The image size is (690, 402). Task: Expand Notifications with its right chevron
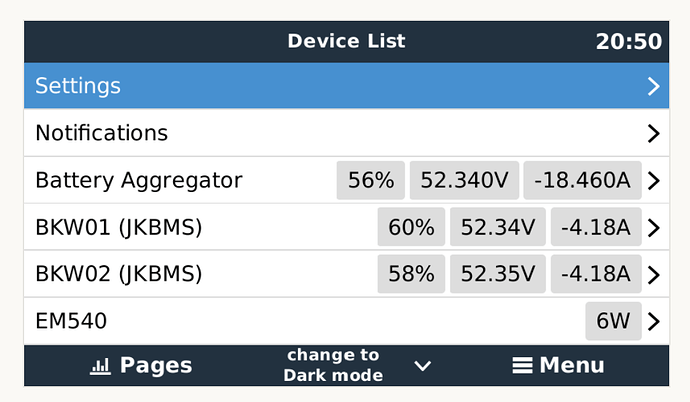(653, 133)
